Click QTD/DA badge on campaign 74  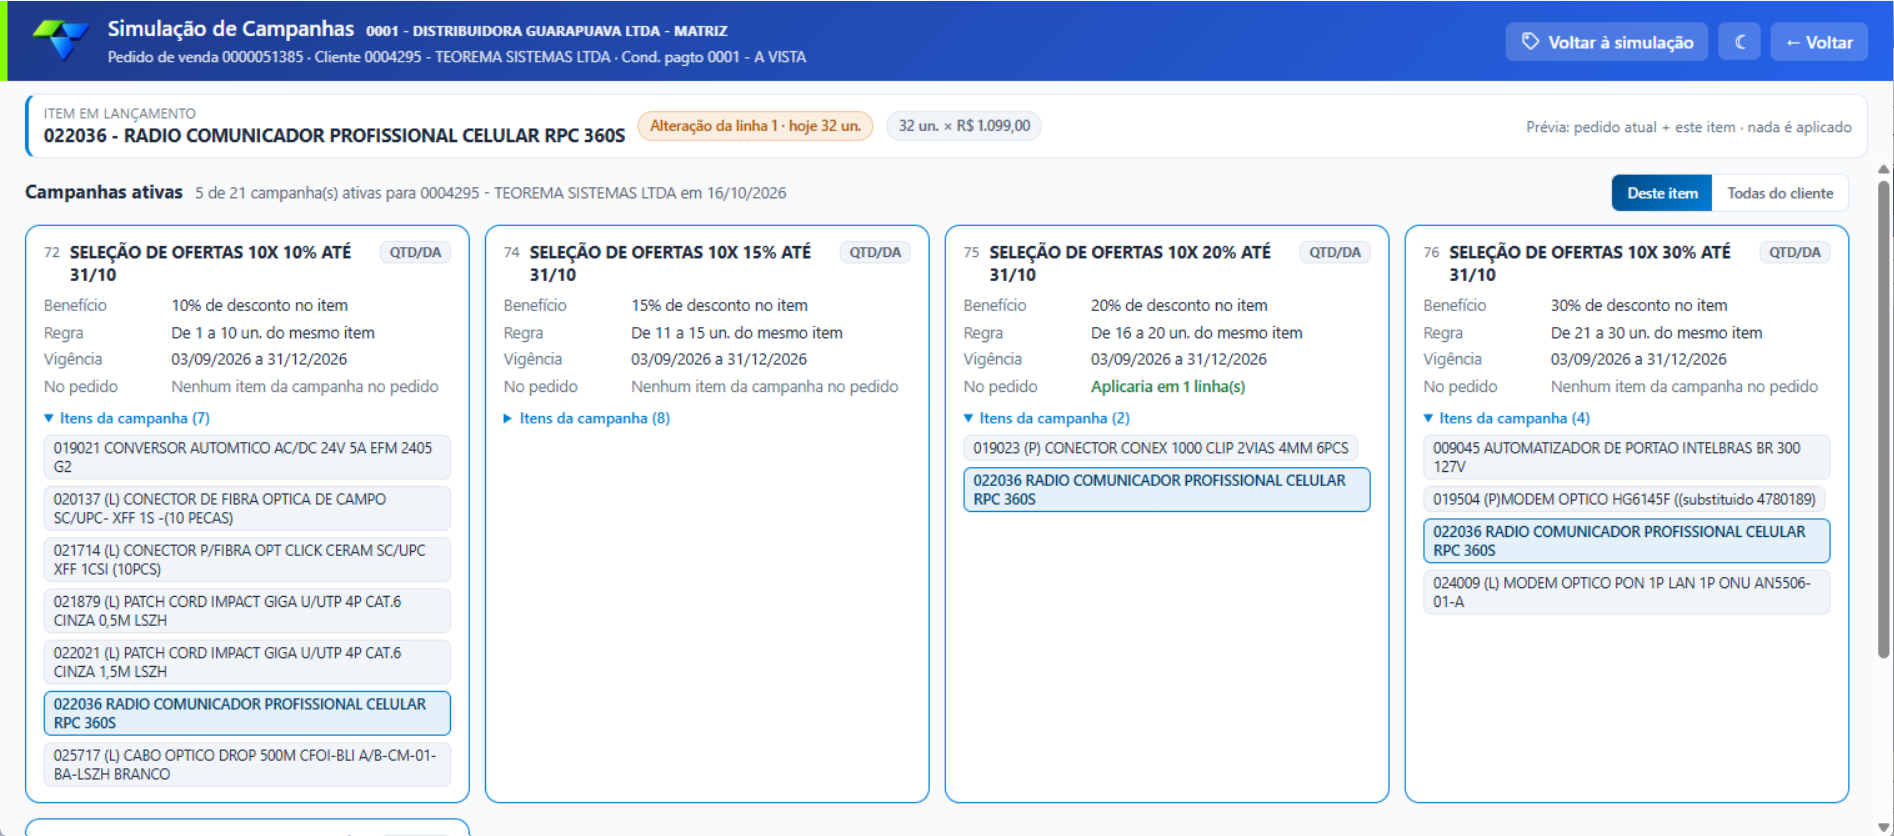click(875, 252)
